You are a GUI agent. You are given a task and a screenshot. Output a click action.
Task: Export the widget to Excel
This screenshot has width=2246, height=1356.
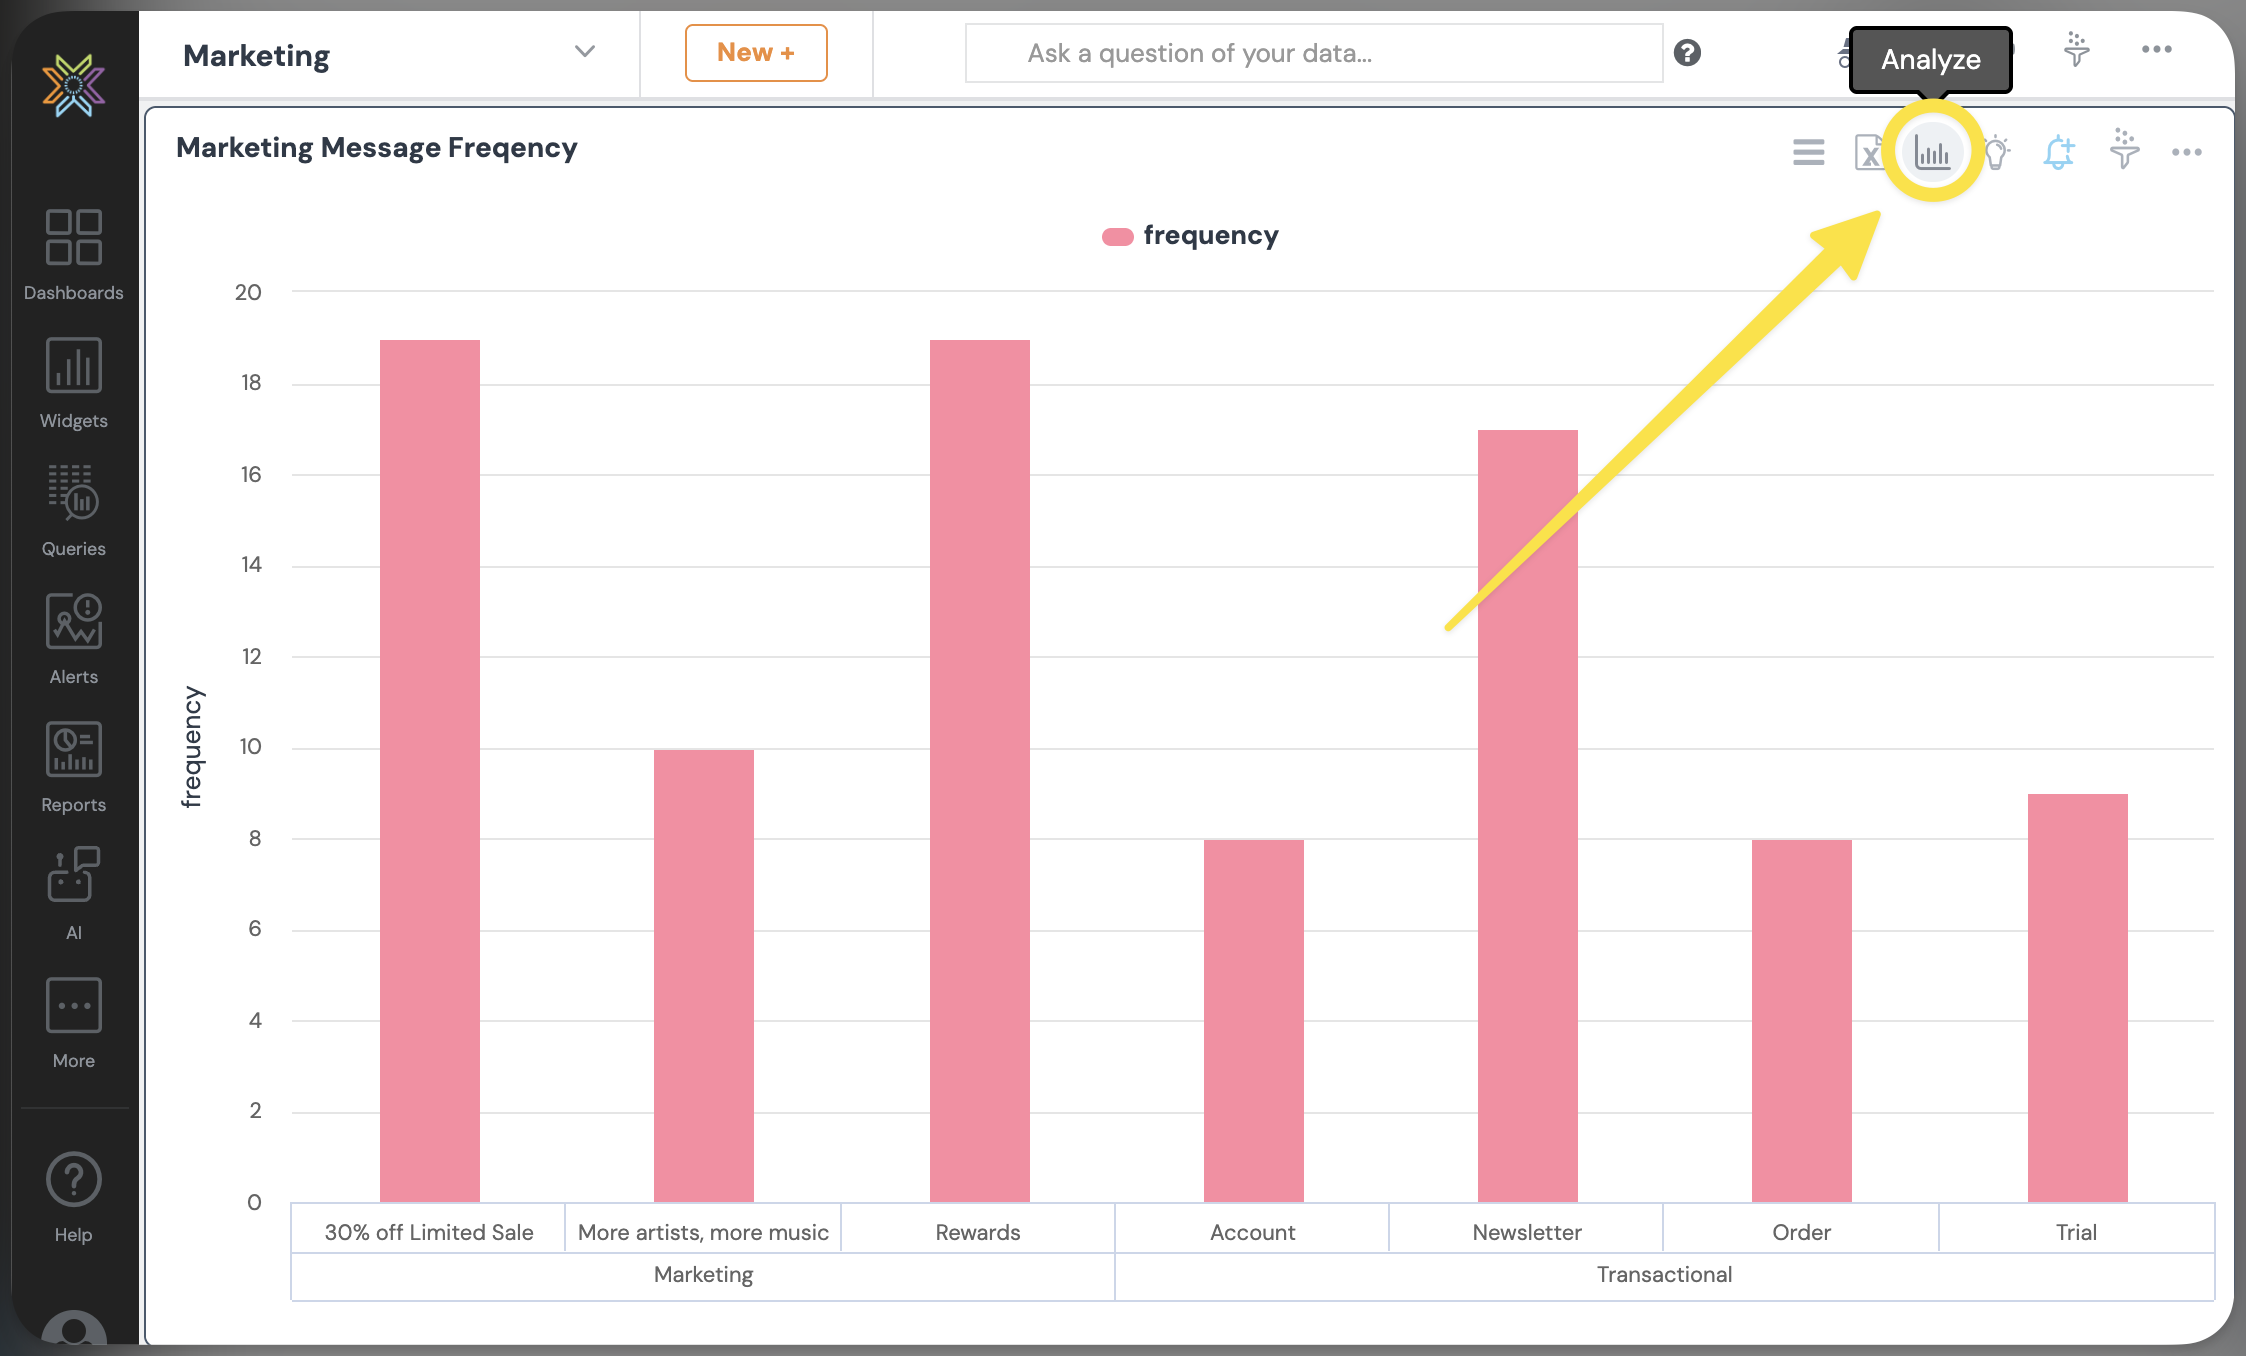coord(1867,153)
